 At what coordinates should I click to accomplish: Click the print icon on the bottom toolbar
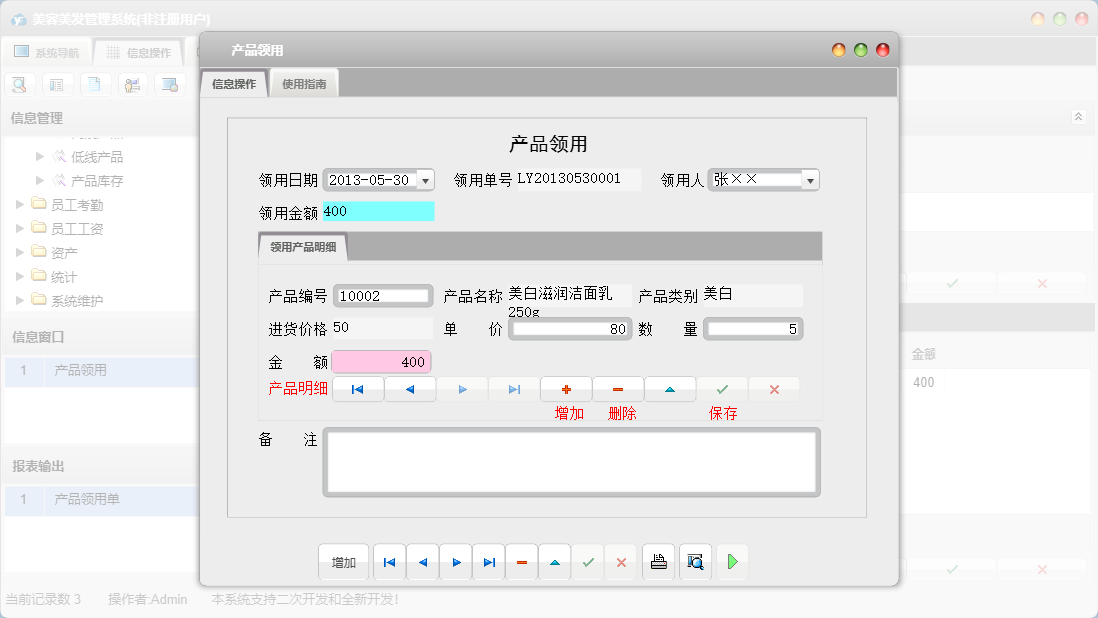(x=658, y=561)
